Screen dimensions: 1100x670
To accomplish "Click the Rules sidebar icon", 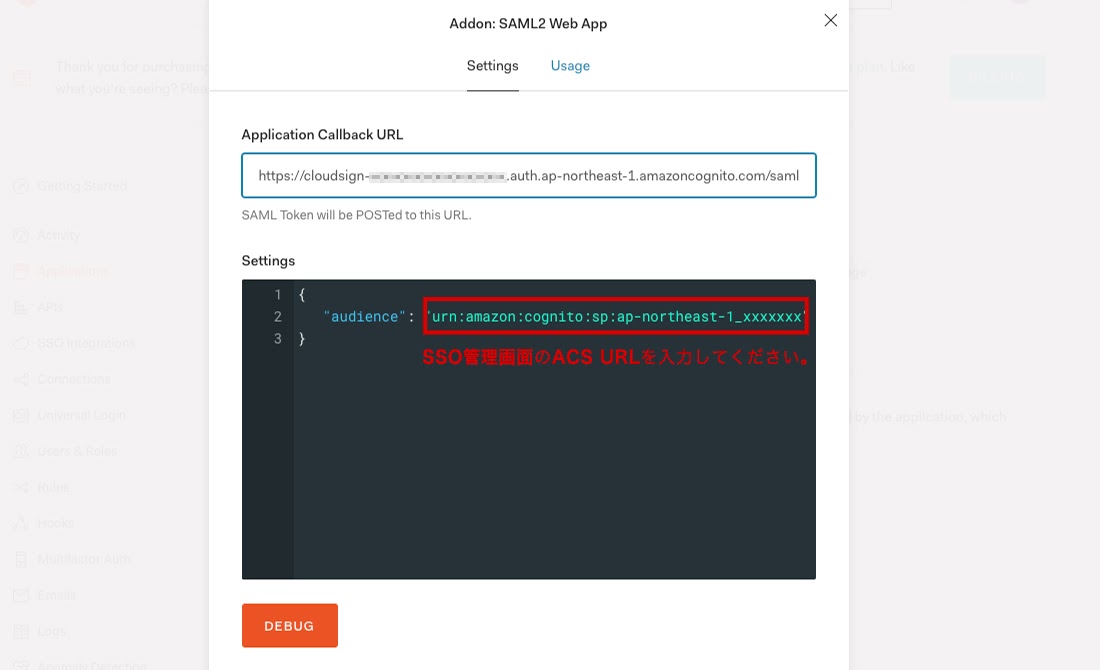I will 21,487.
